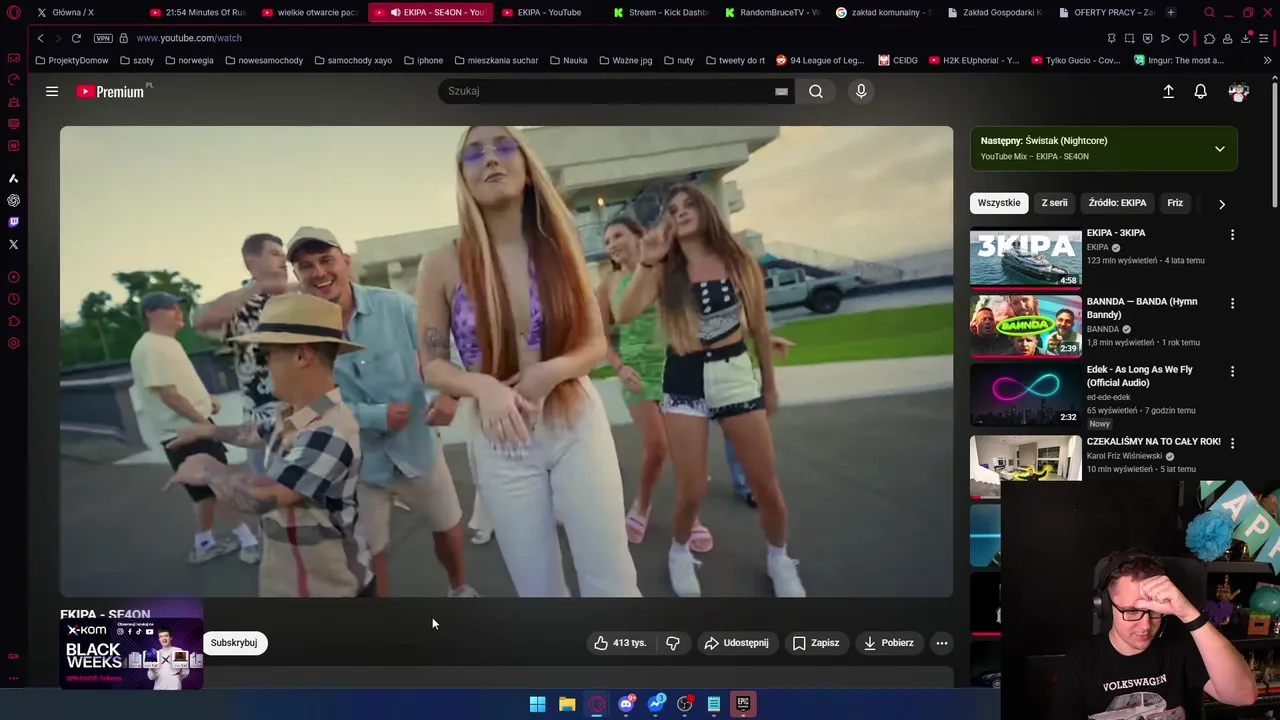Subscribe with the Subskrybuj button

234,643
